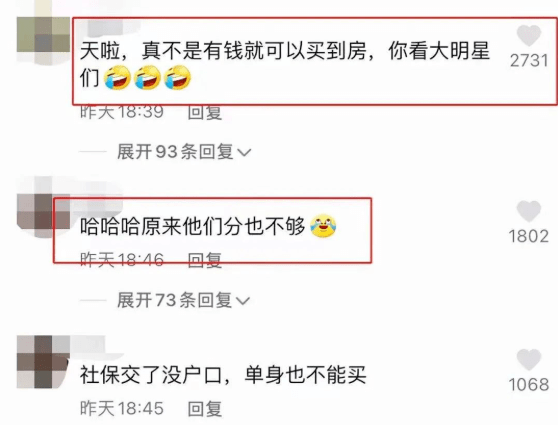Reply to the comment posted 昨天18:39
The width and height of the screenshot is (558, 425).
coord(205,112)
